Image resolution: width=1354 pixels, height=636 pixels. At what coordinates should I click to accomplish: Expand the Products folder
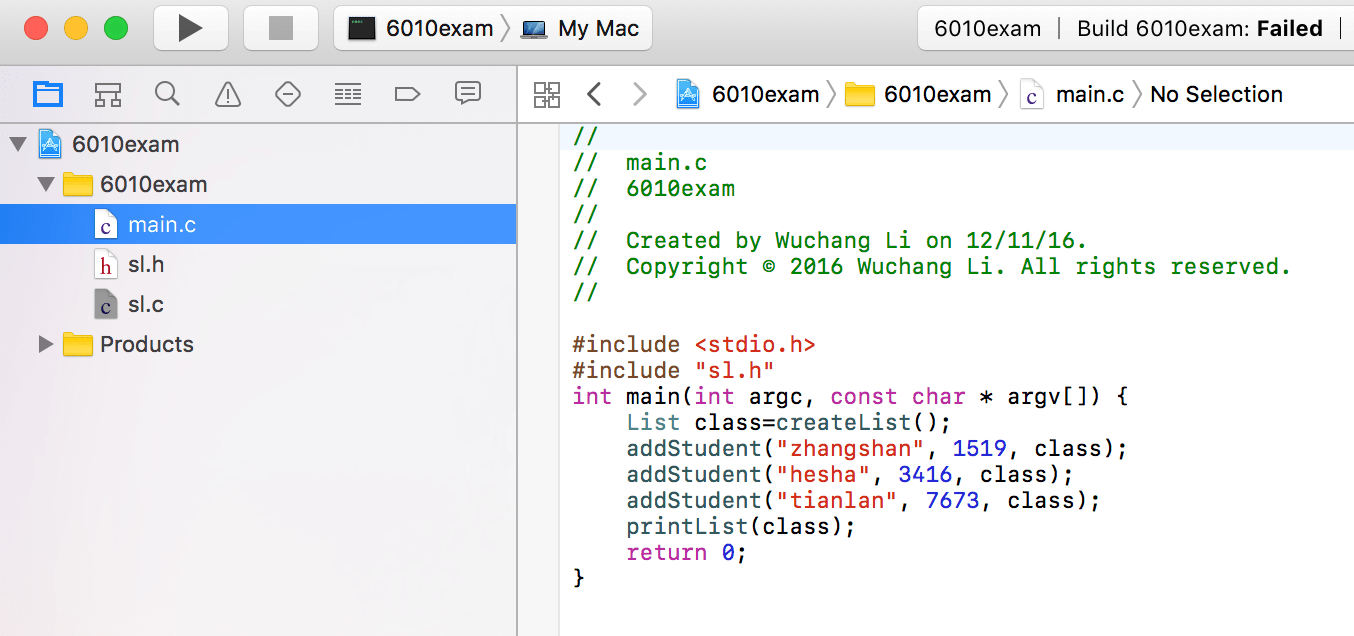pos(44,344)
